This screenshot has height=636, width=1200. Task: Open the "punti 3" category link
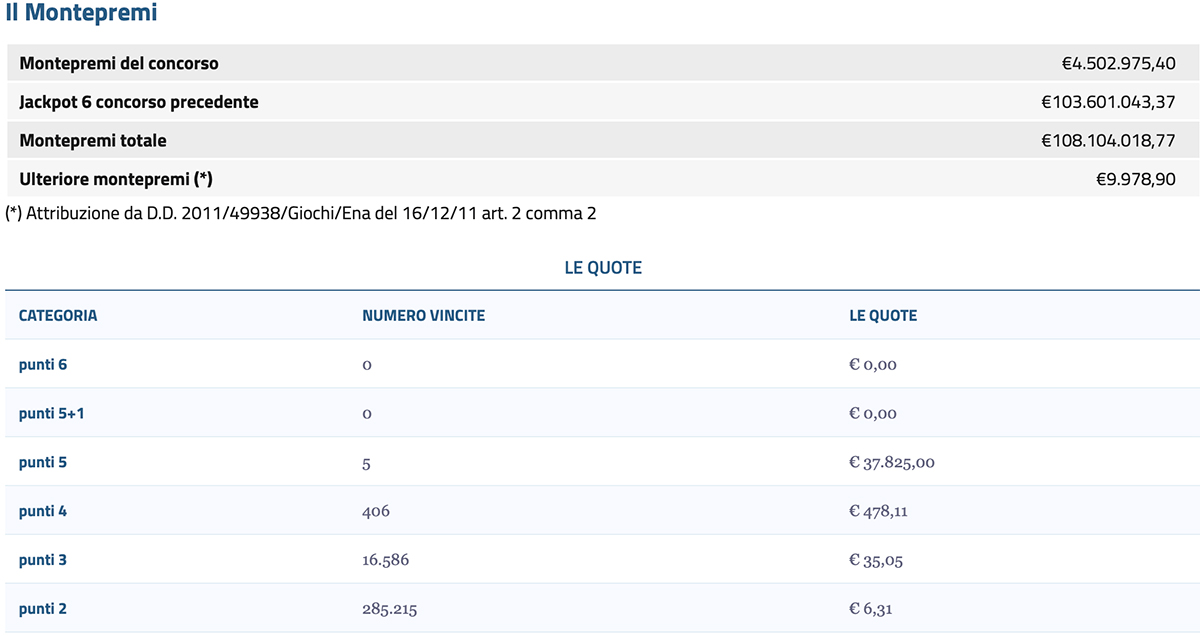43,560
